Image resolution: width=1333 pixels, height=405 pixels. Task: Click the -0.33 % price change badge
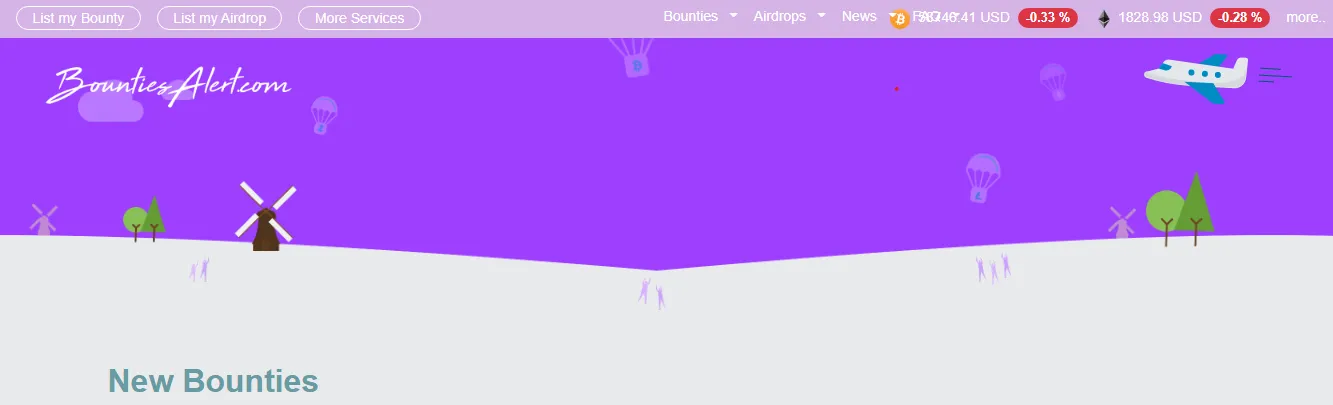coord(1048,18)
